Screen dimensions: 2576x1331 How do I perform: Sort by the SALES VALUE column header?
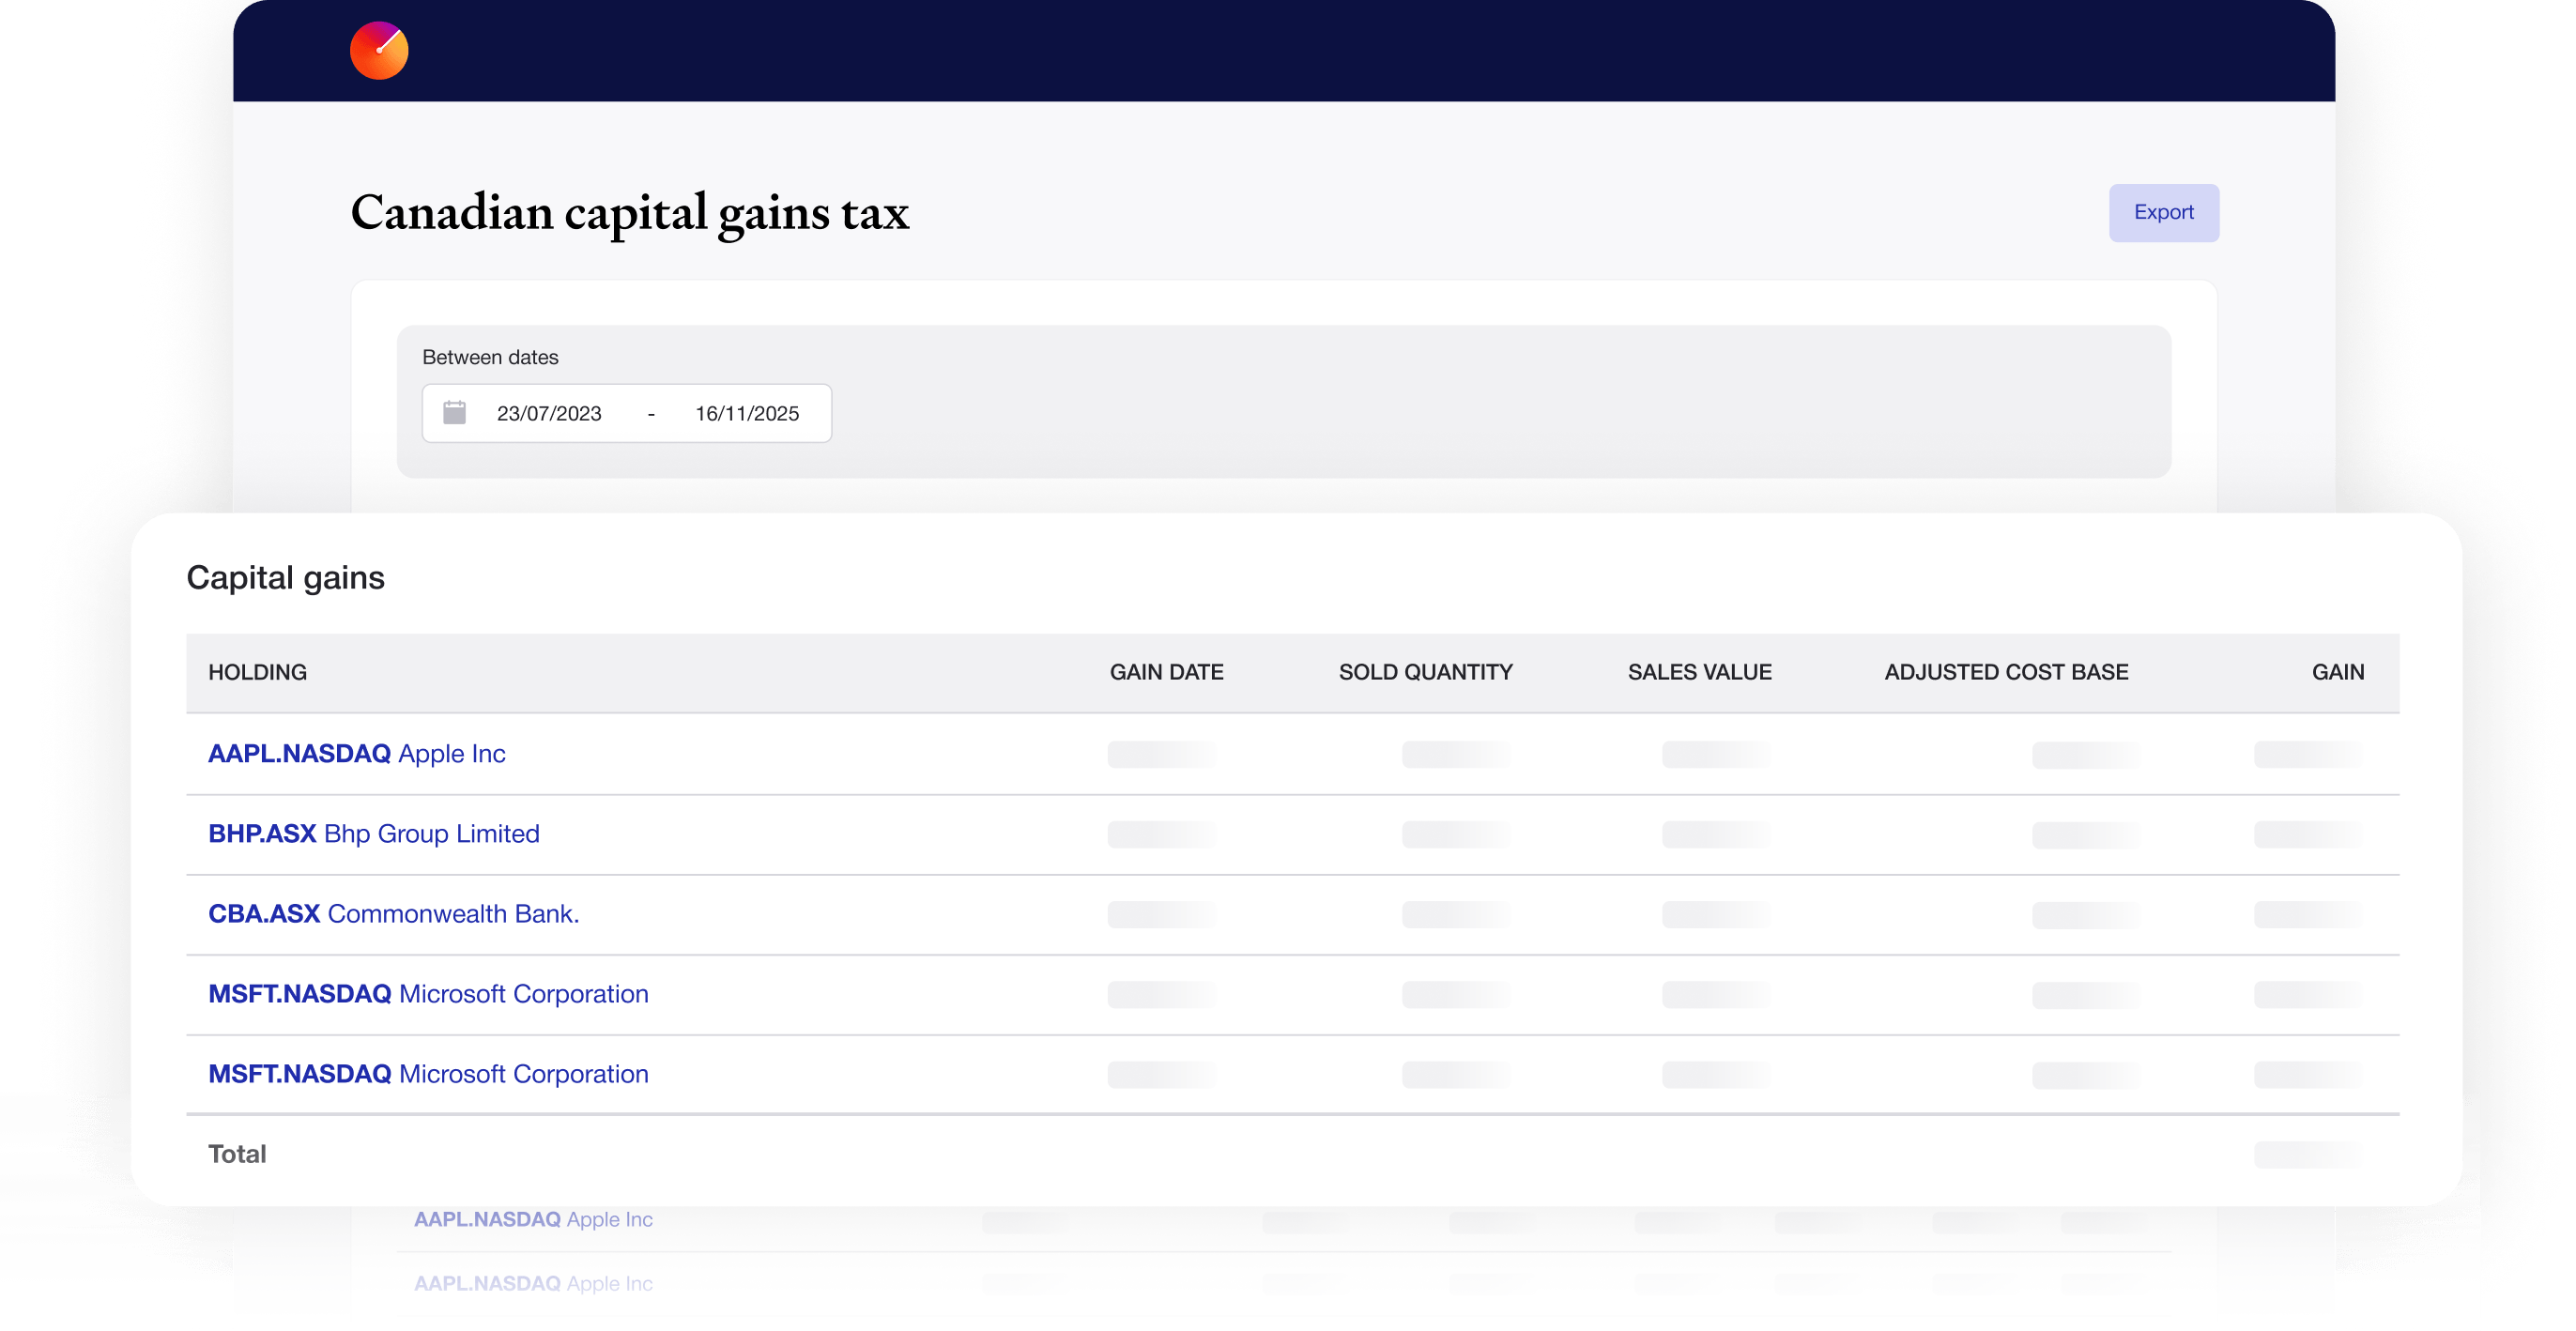pos(1698,671)
